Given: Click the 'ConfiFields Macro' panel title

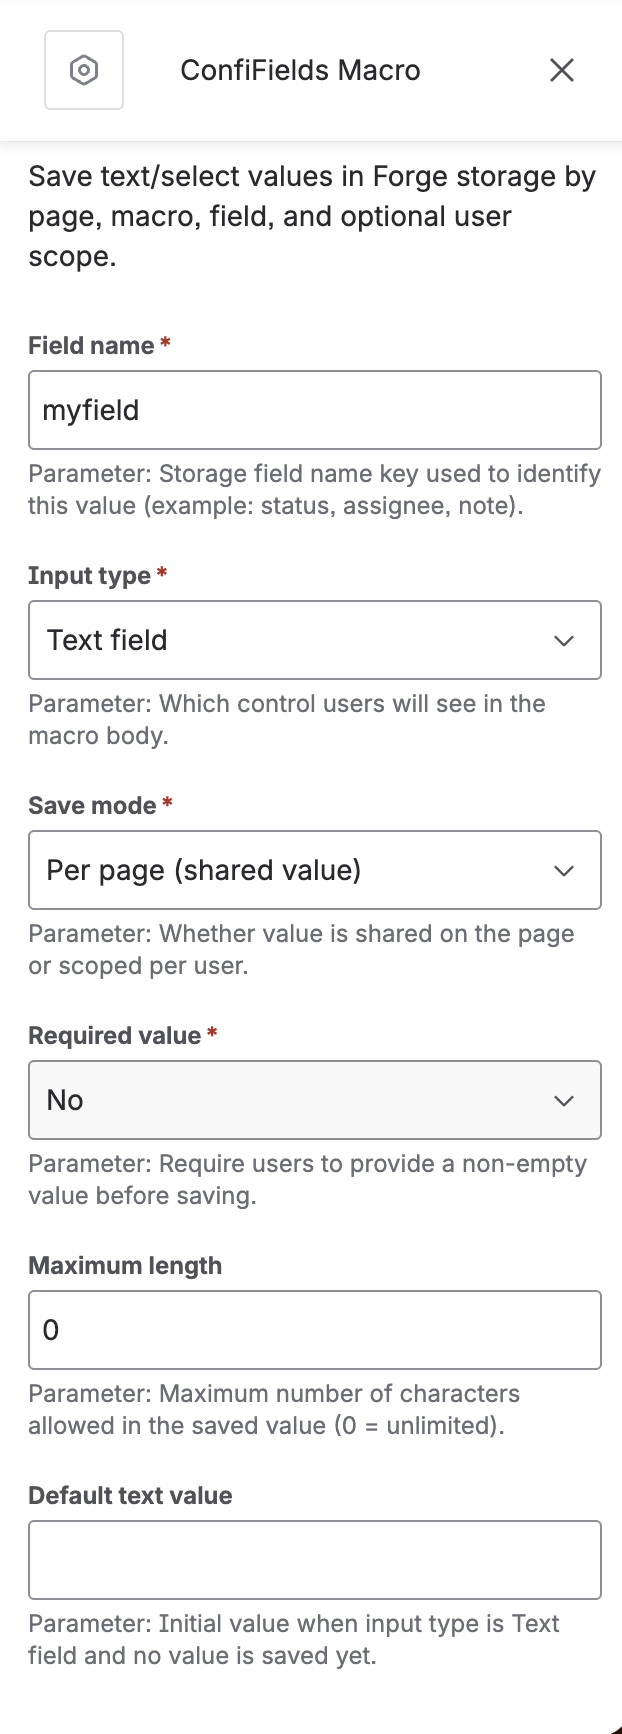Looking at the screenshot, I should pos(300,70).
